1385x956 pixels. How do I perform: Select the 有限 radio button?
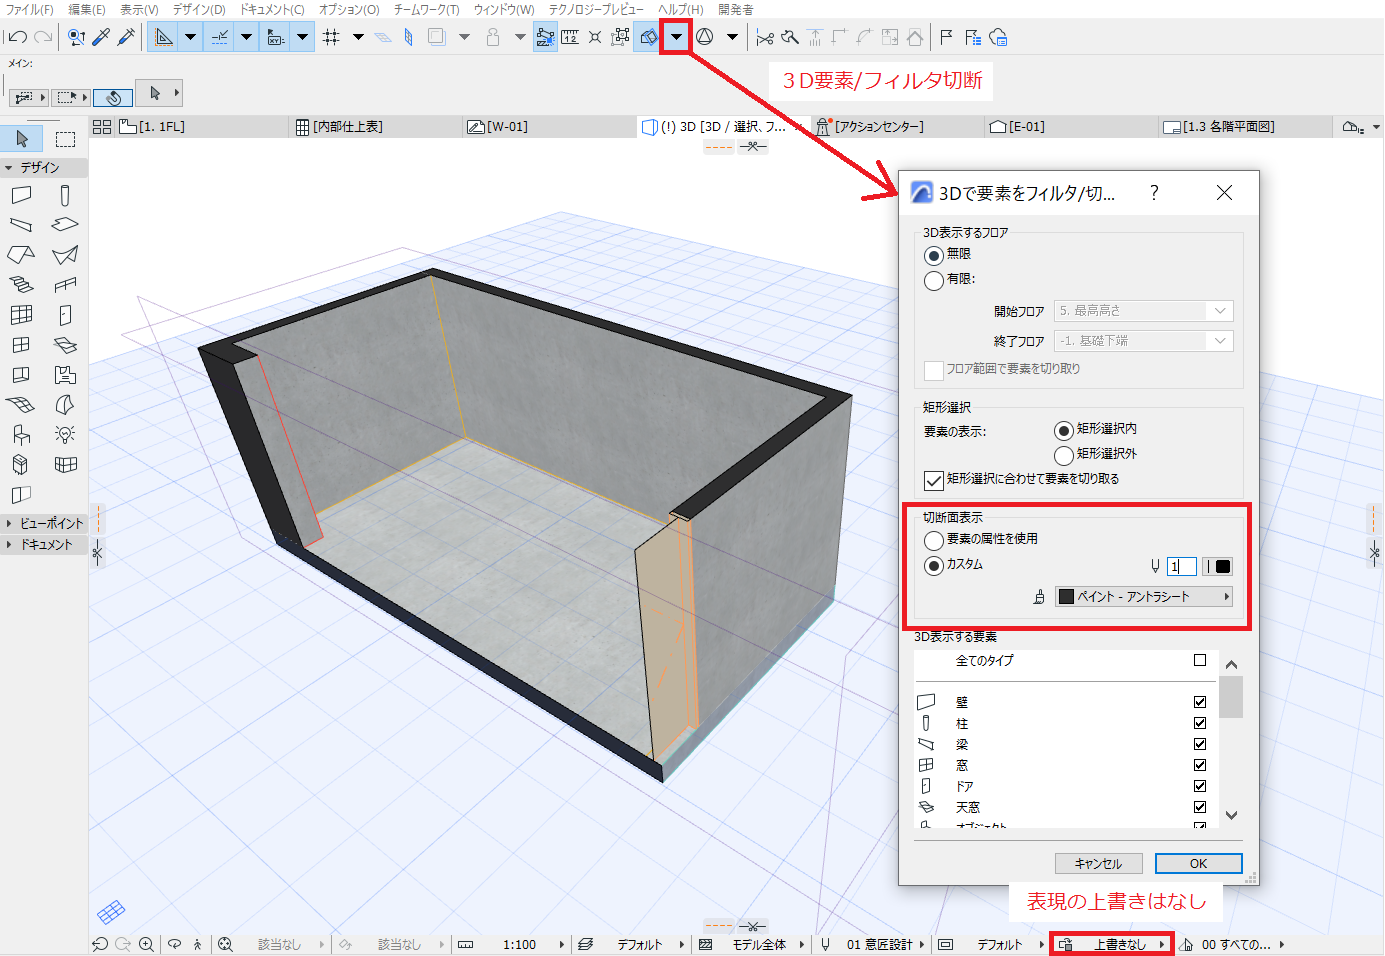tap(933, 280)
